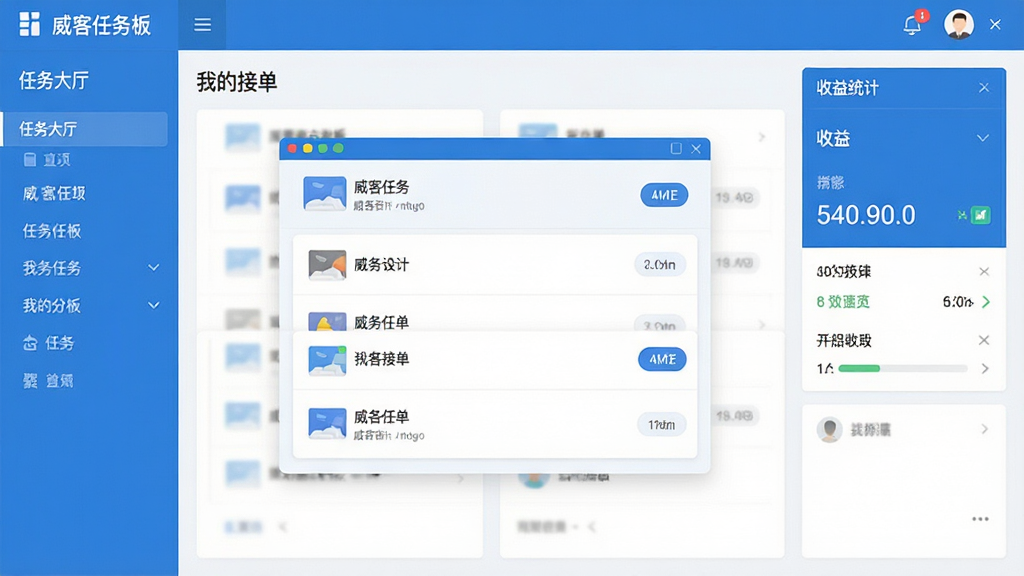Select 任务任板 in the sidebar

click(x=52, y=231)
